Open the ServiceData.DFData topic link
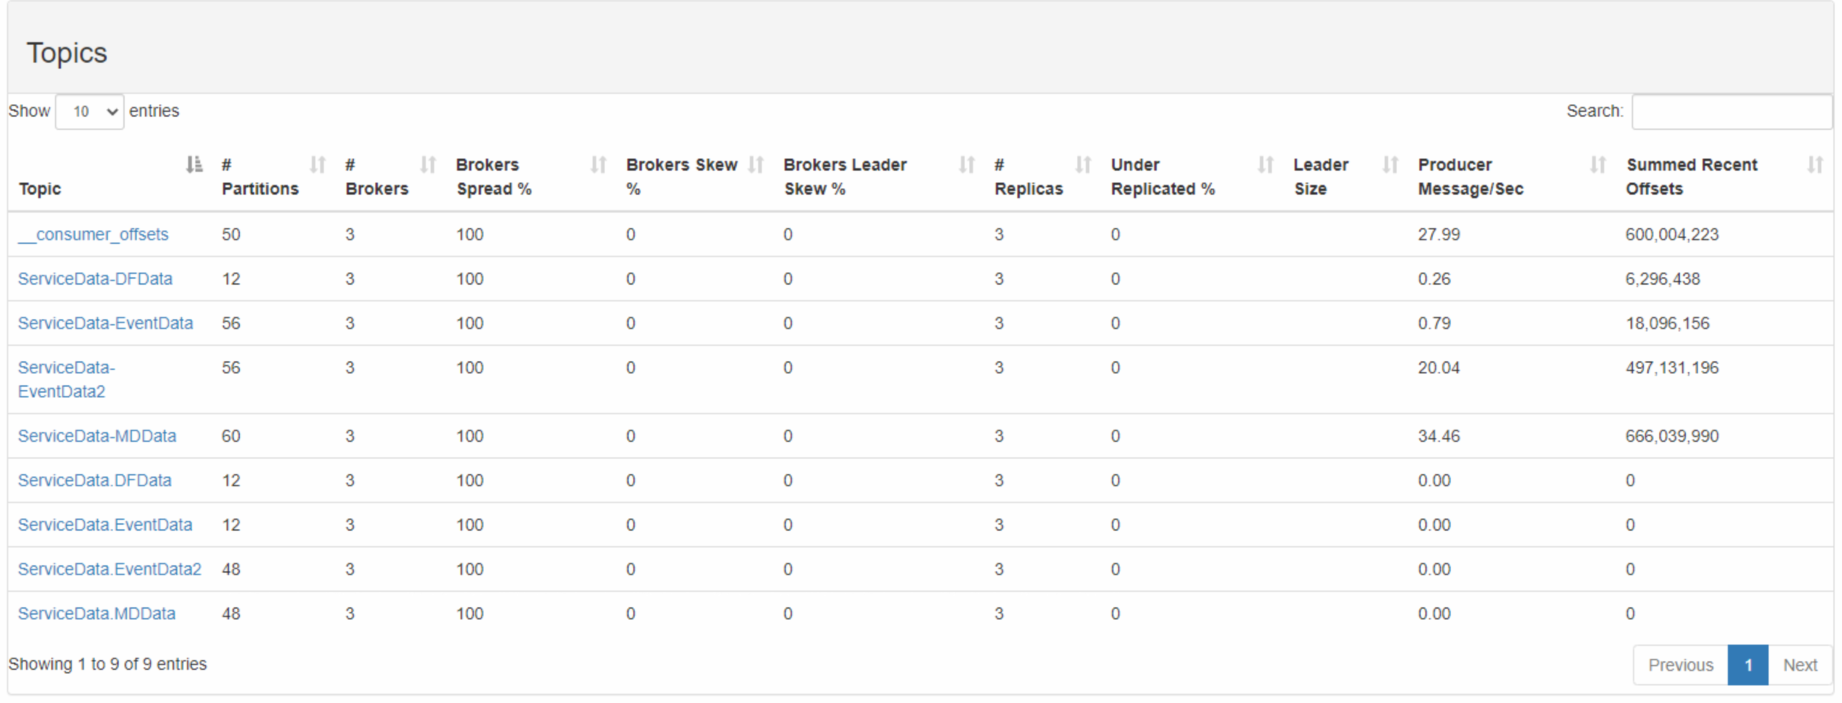This screenshot has height=703, width=1842. click(94, 481)
